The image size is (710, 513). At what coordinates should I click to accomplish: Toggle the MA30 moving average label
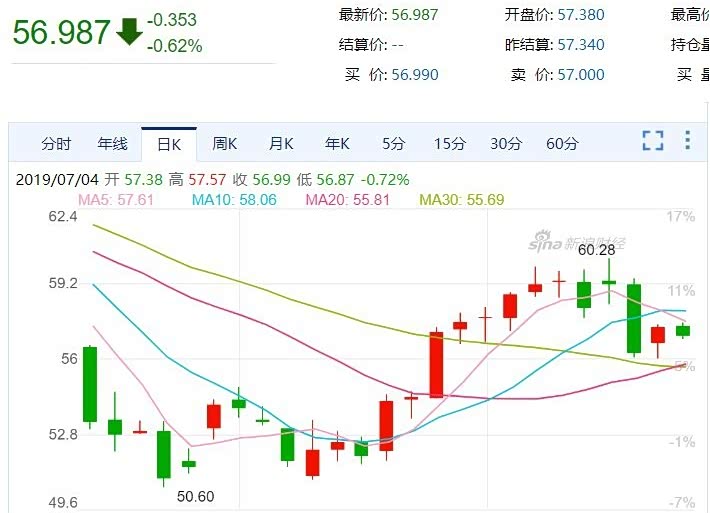pyautogui.click(x=461, y=200)
